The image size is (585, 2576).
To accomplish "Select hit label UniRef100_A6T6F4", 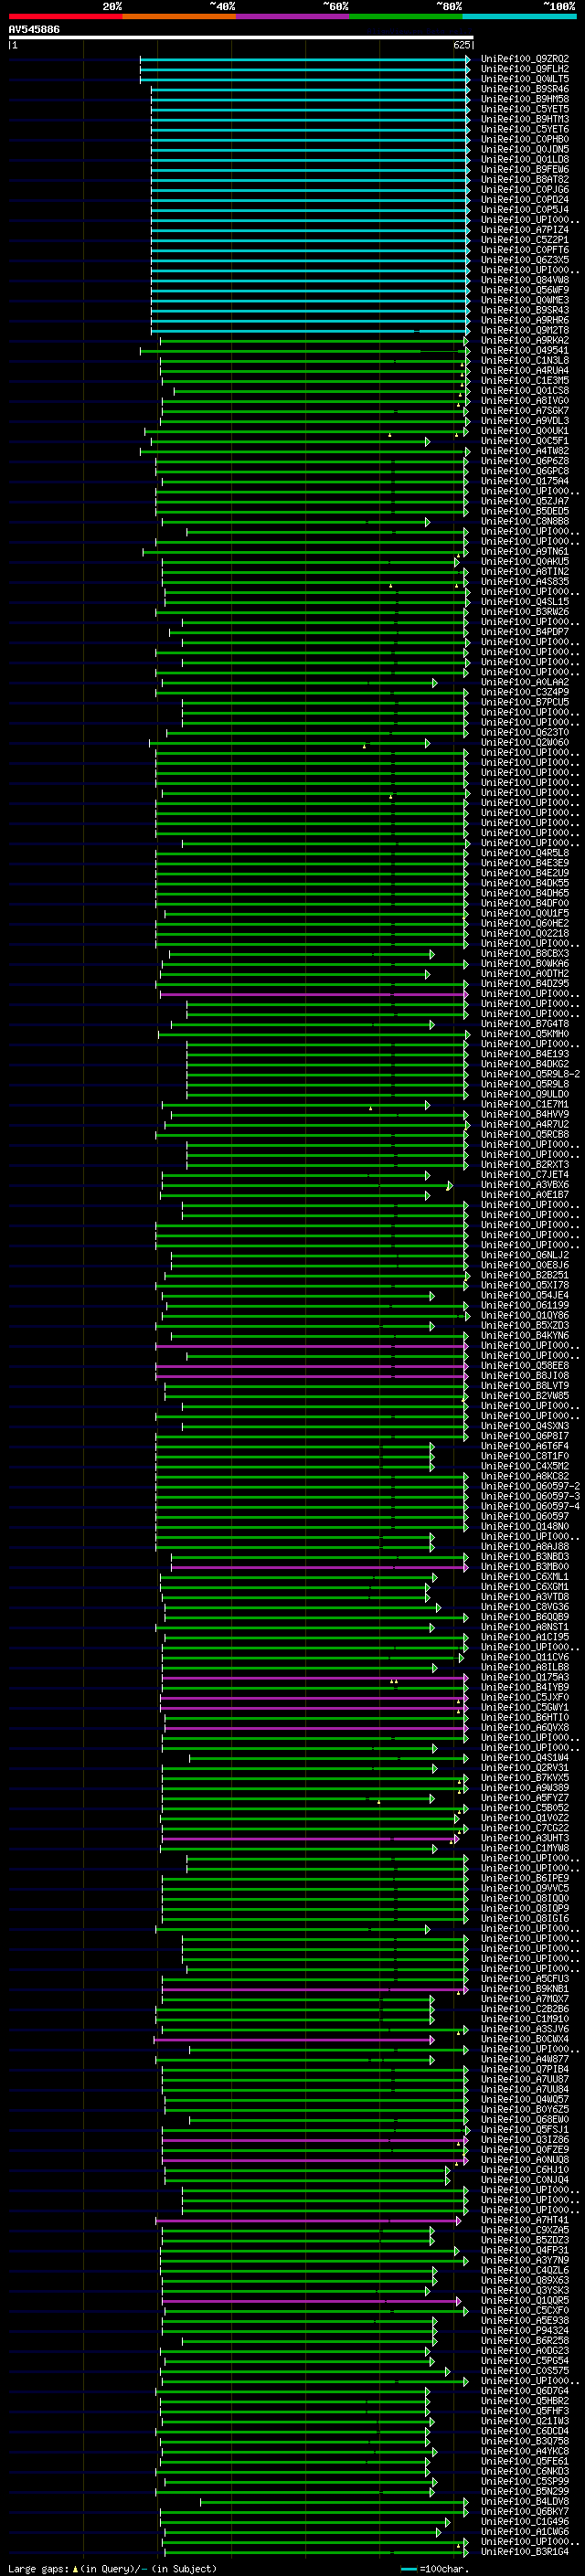I will [x=525, y=1446].
